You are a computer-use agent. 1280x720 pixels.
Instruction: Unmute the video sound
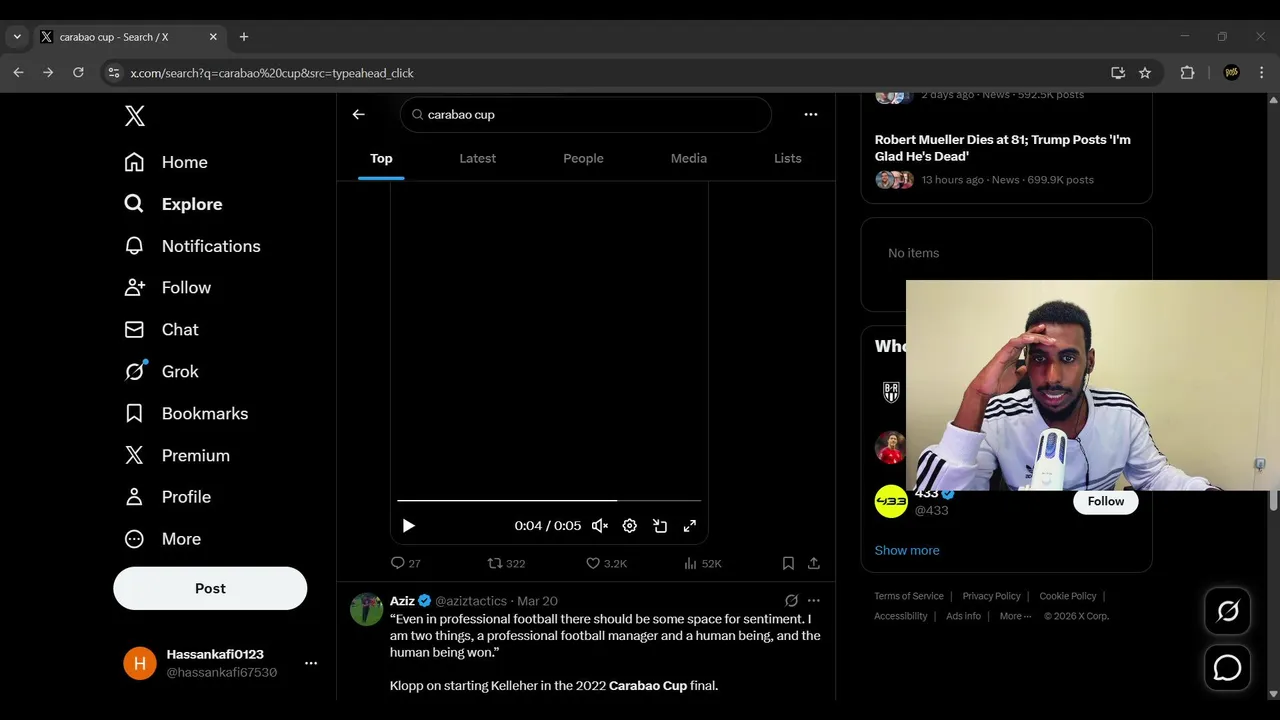tap(600, 526)
